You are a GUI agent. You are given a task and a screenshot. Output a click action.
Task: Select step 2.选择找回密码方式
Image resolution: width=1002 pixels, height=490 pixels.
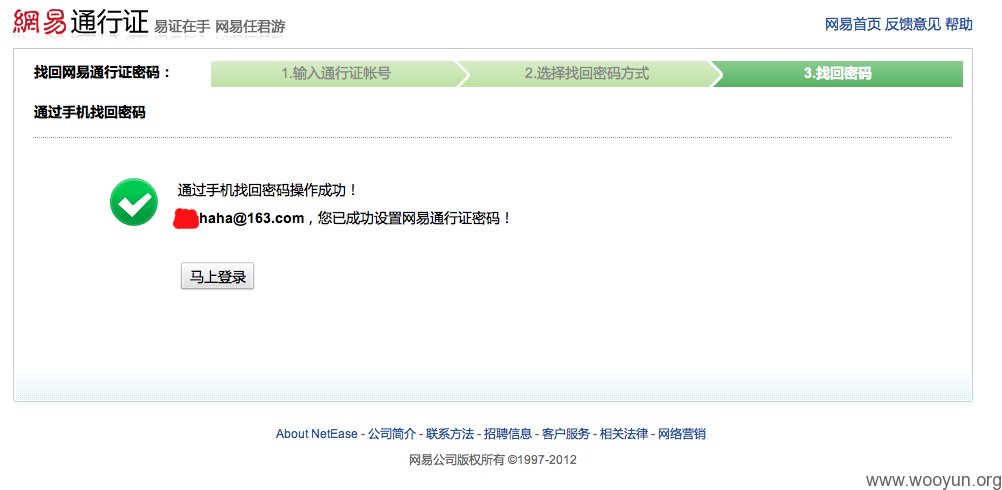tap(587, 73)
